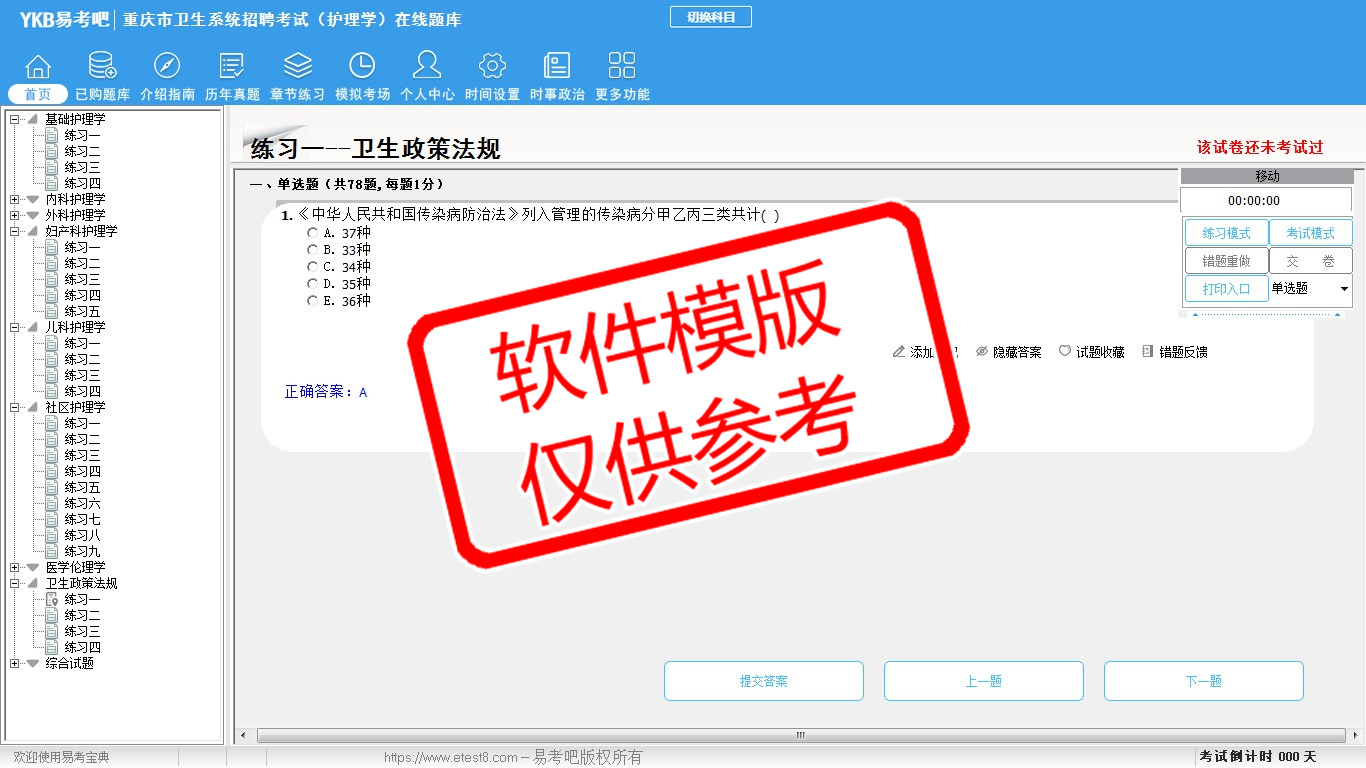This screenshot has width=1366, height=768.
Task: Select answer option A. 37种
Action: tap(313, 233)
